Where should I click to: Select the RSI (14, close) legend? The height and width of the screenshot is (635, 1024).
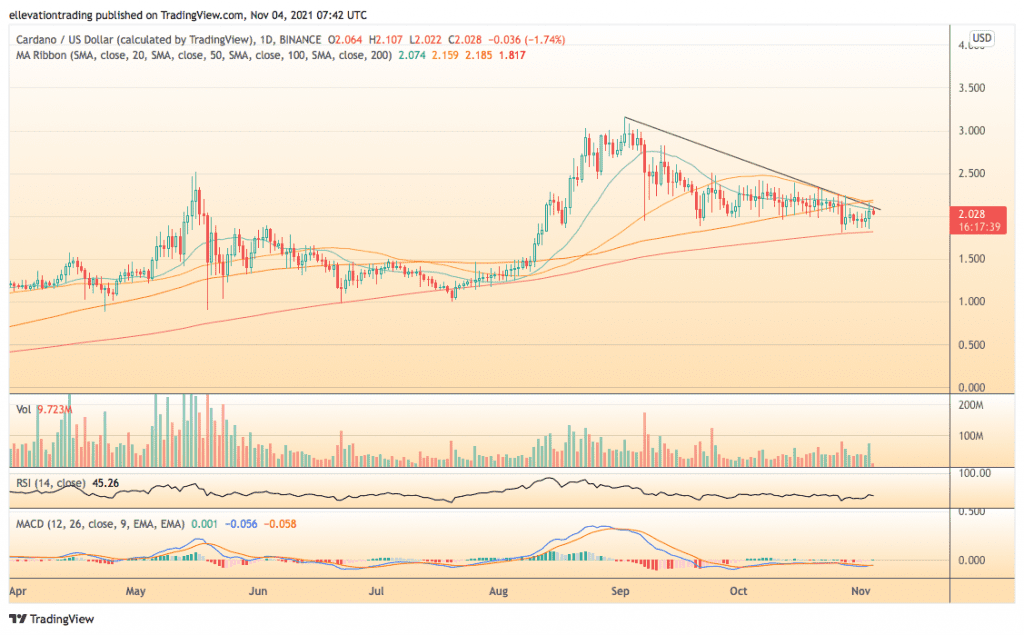50,483
